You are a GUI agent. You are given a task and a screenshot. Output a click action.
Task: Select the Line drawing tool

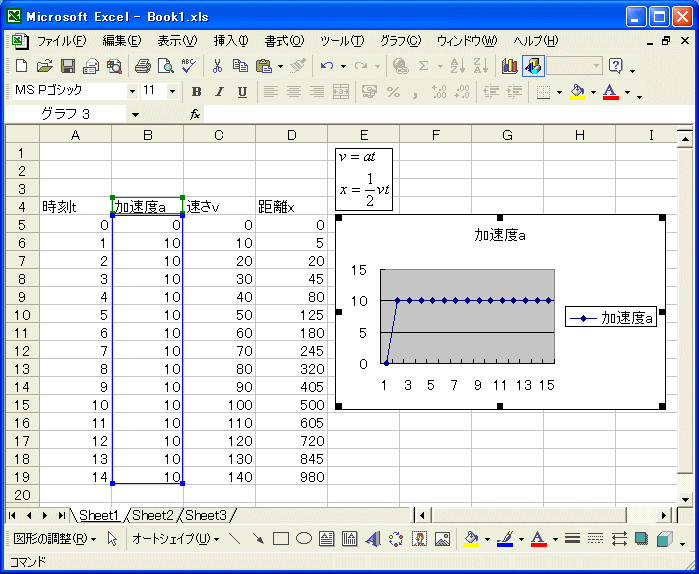(234, 539)
